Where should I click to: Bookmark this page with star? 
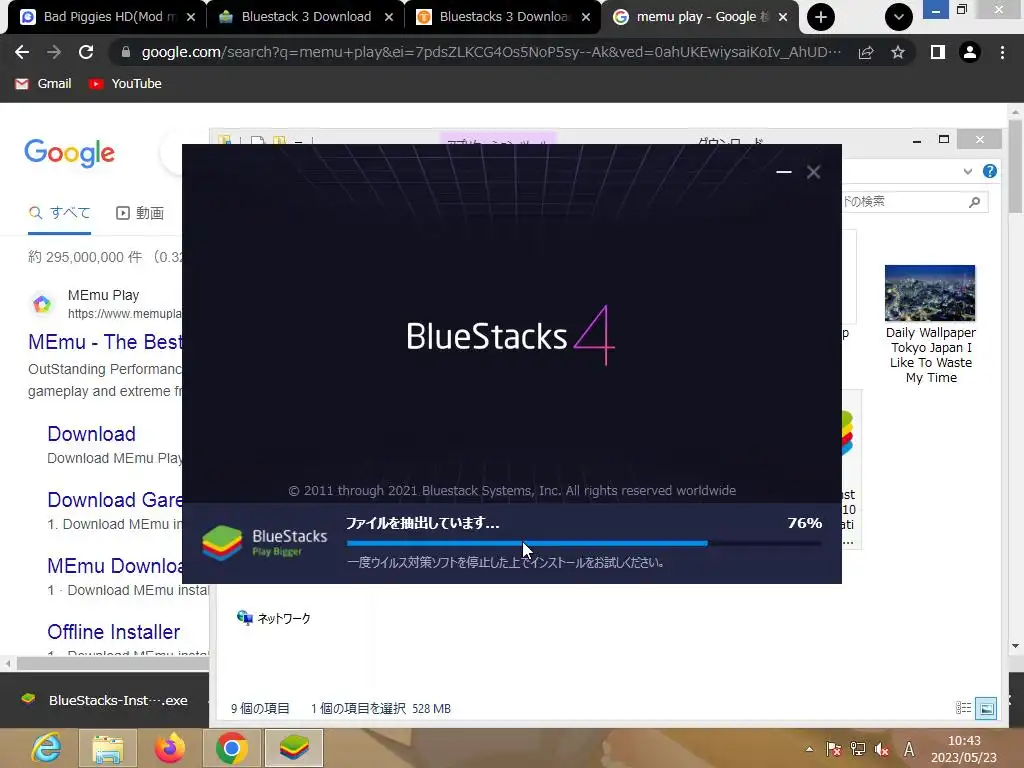(x=898, y=52)
